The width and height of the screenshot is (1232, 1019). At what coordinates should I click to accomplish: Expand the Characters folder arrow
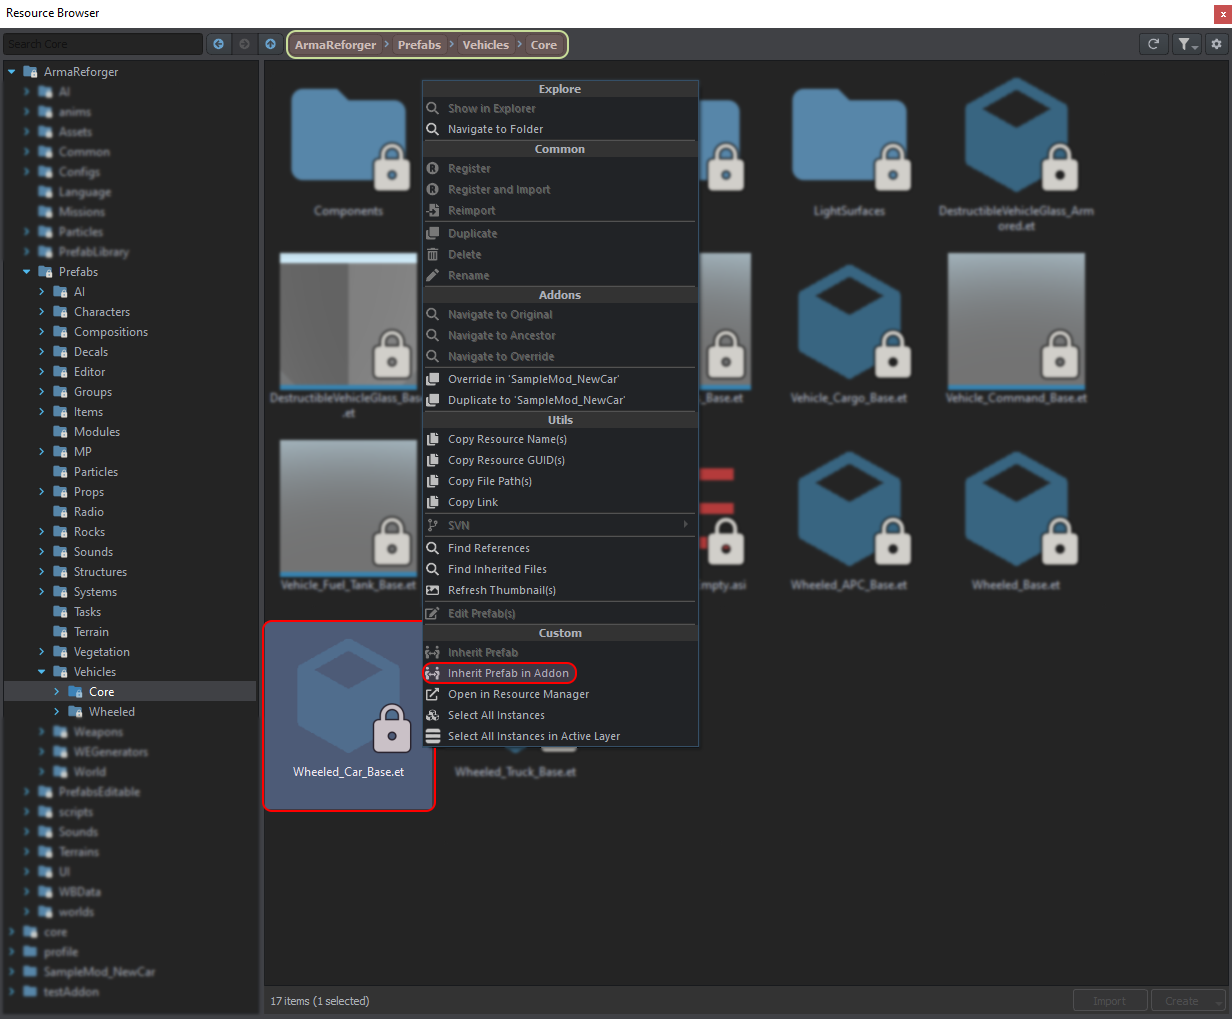pos(42,312)
